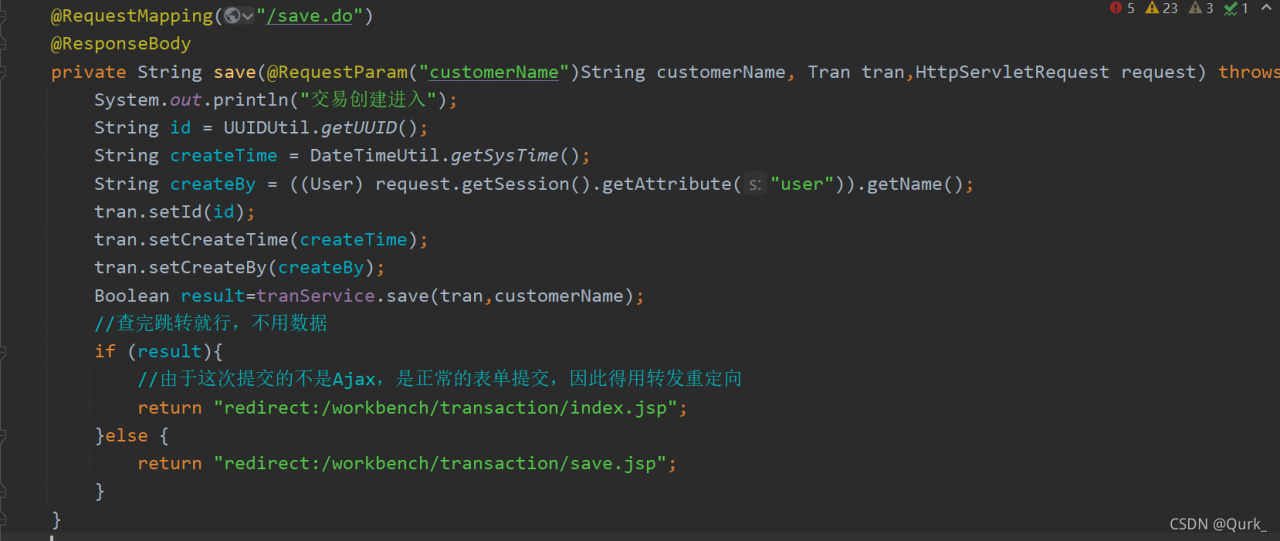The width and height of the screenshot is (1280, 541).
Task: Fold the save method in the gutter
Action: point(5,72)
